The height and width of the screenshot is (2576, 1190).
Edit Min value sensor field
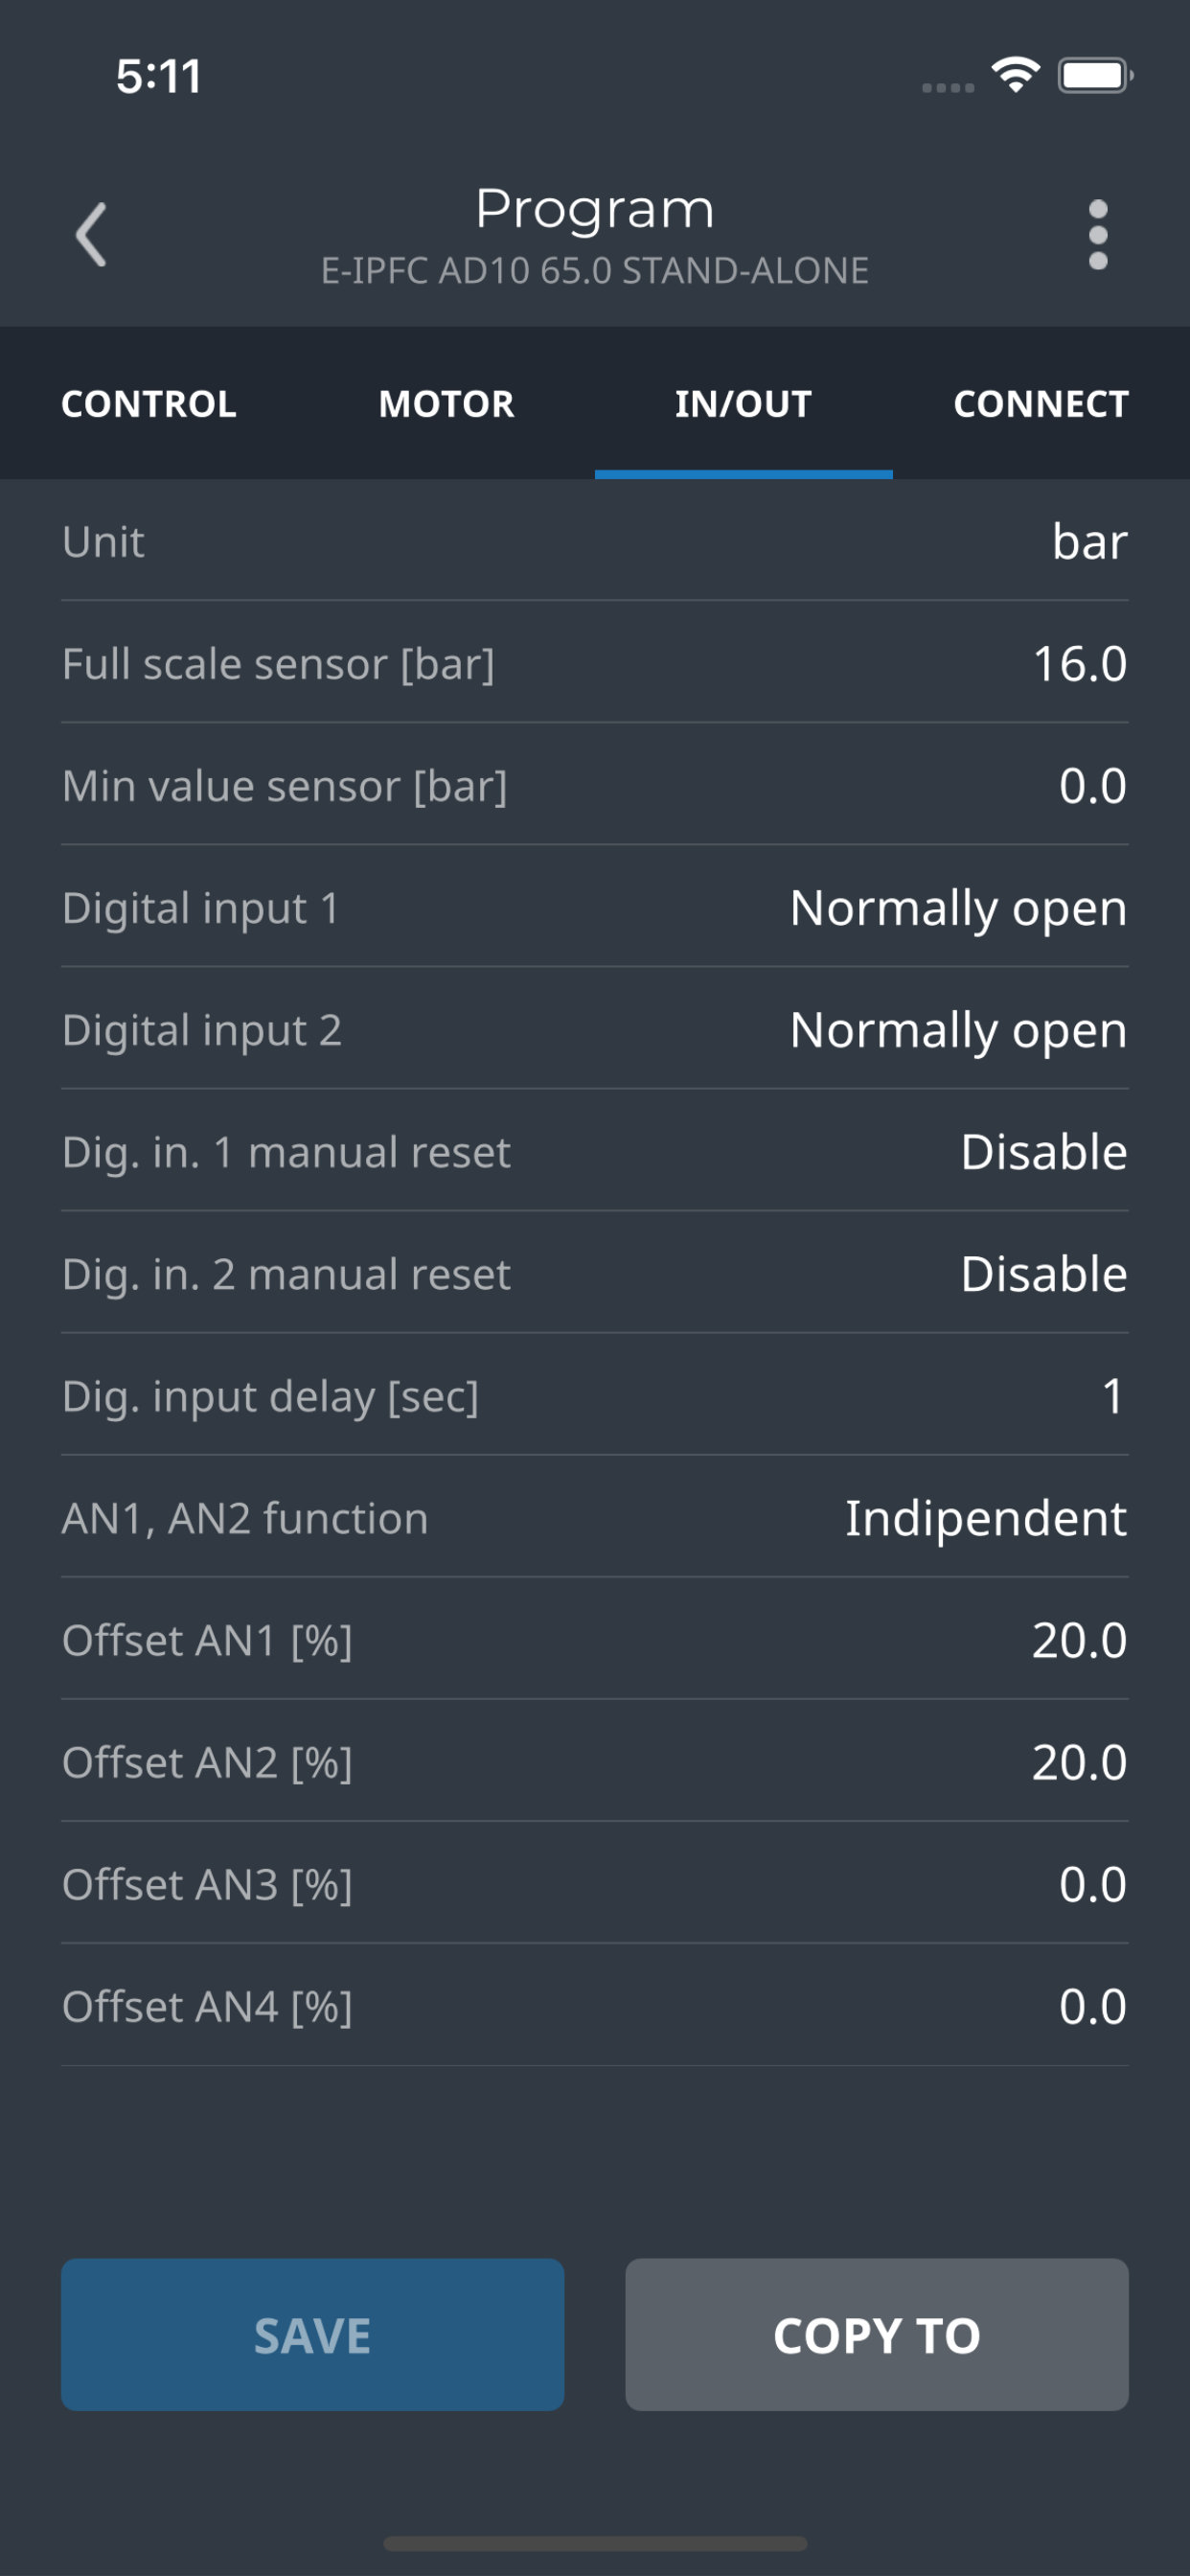tap(595, 785)
